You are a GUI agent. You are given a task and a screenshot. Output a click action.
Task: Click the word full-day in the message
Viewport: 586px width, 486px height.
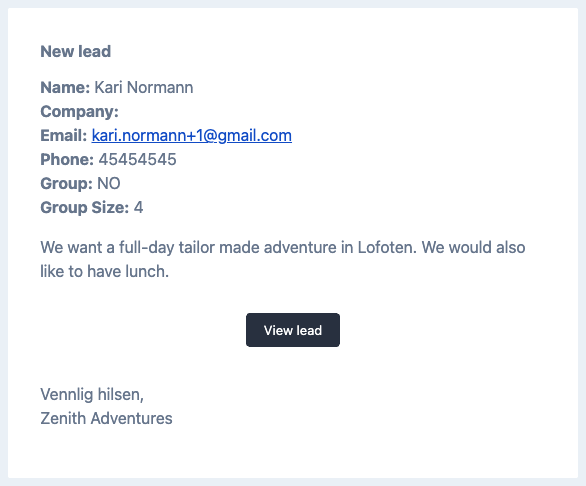146,248
